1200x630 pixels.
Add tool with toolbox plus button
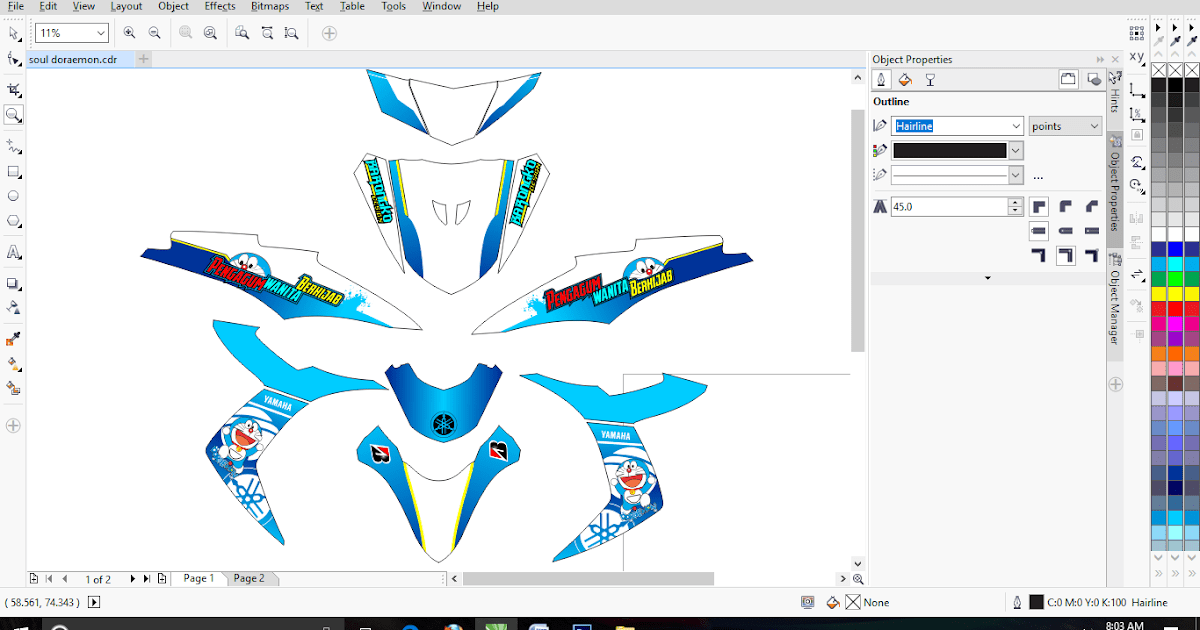click(x=13, y=425)
